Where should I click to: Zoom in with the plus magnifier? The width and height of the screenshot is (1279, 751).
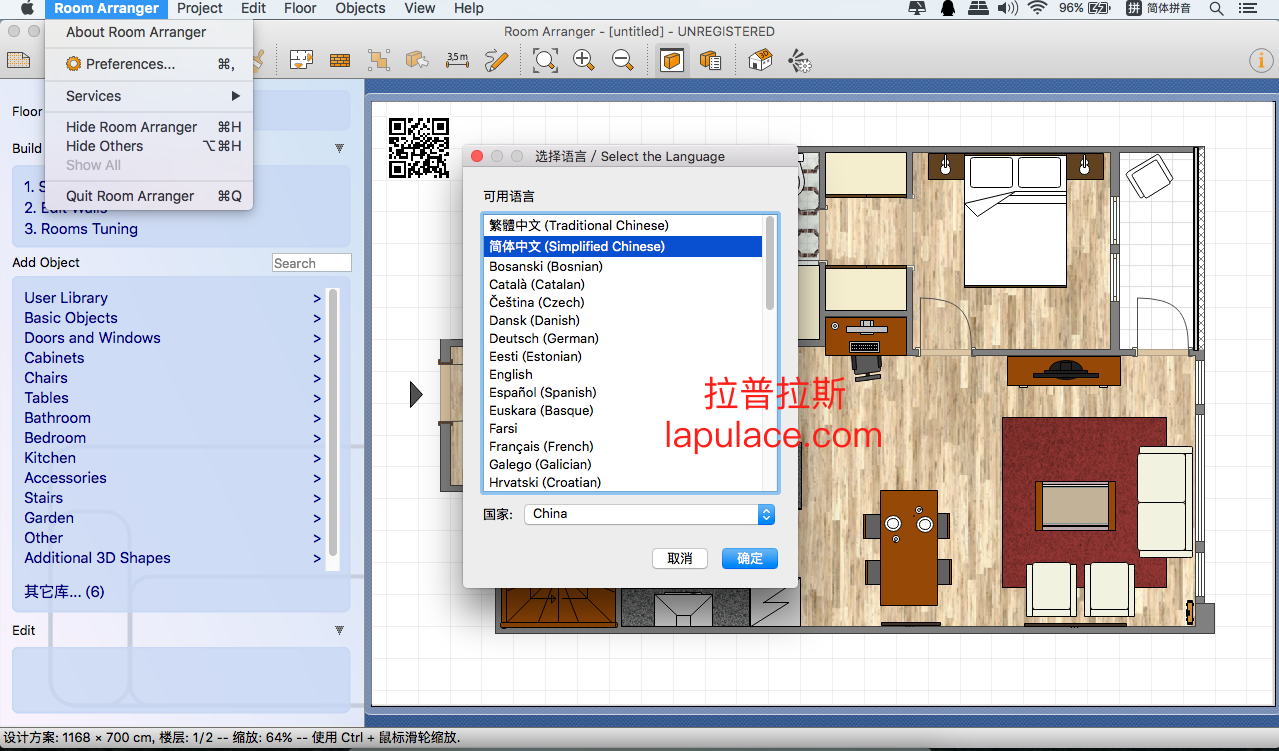click(584, 61)
